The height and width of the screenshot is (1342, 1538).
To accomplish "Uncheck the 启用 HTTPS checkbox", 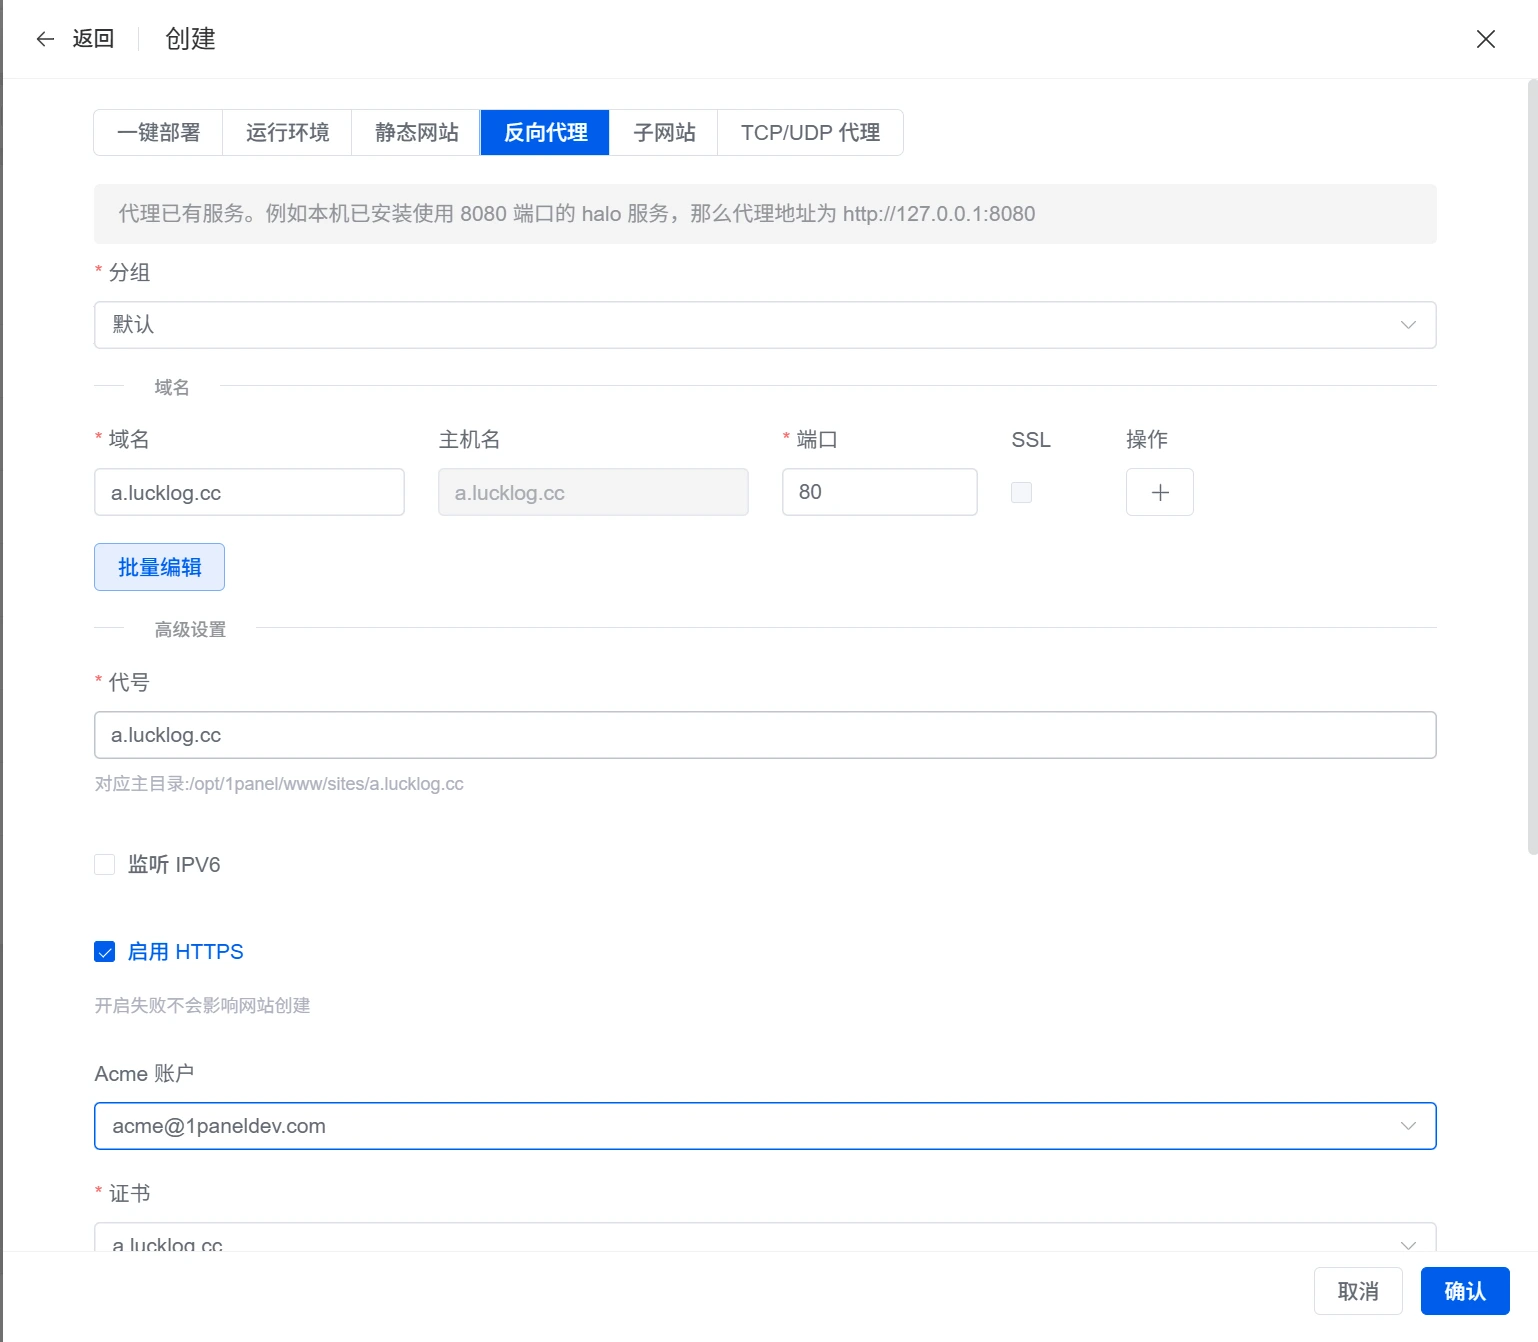I will pyautogui.click(x=105, y=951).
